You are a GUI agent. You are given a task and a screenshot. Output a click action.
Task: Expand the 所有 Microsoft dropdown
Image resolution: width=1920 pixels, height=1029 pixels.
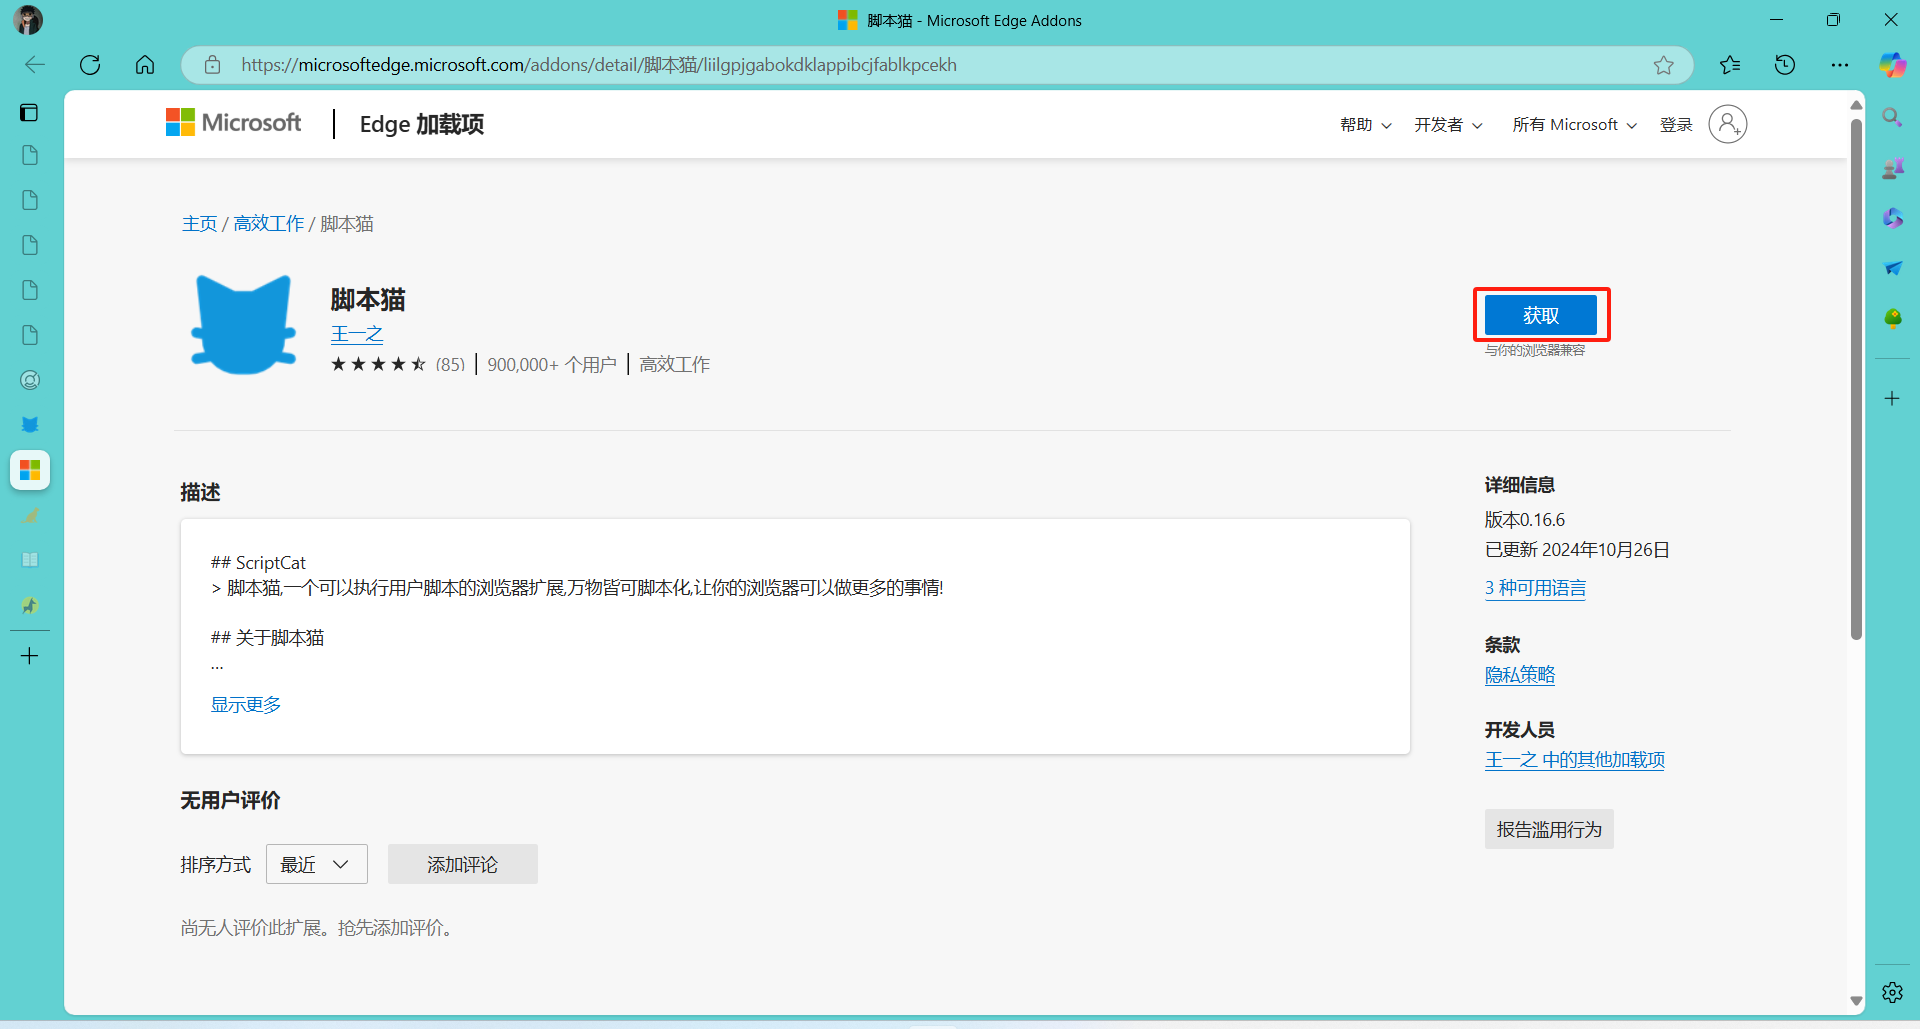[x=1574, y=125]
